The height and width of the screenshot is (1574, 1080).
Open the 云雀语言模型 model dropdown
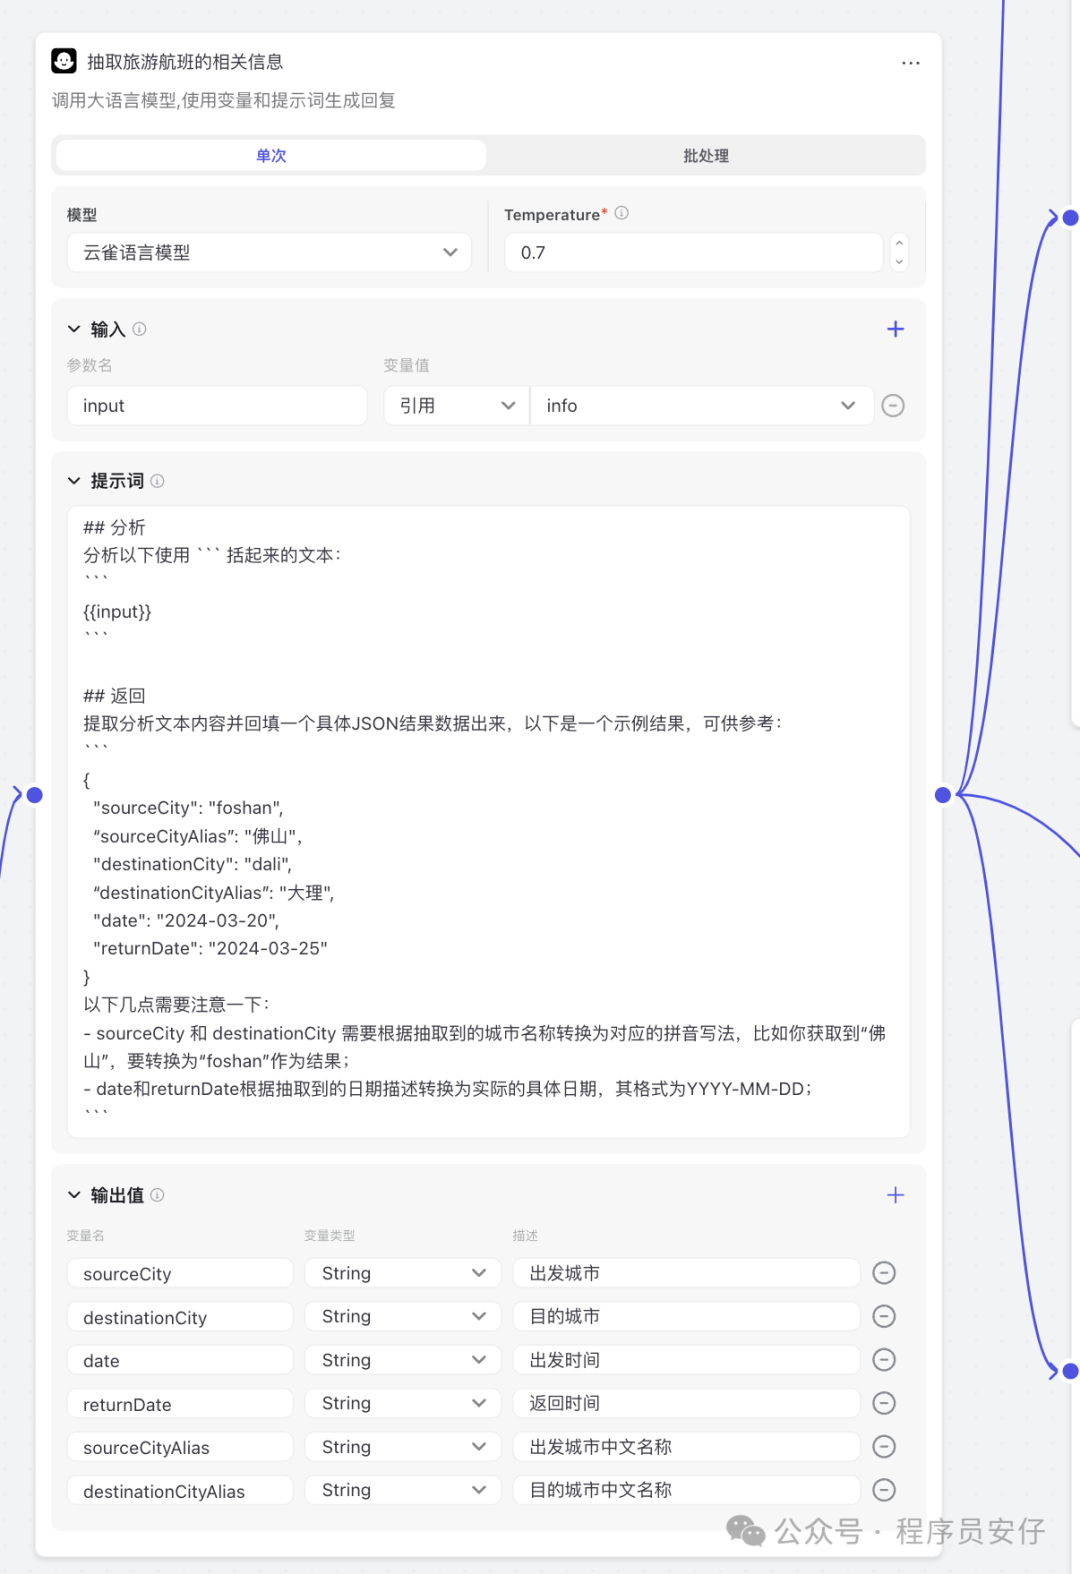tap(269, 252)
